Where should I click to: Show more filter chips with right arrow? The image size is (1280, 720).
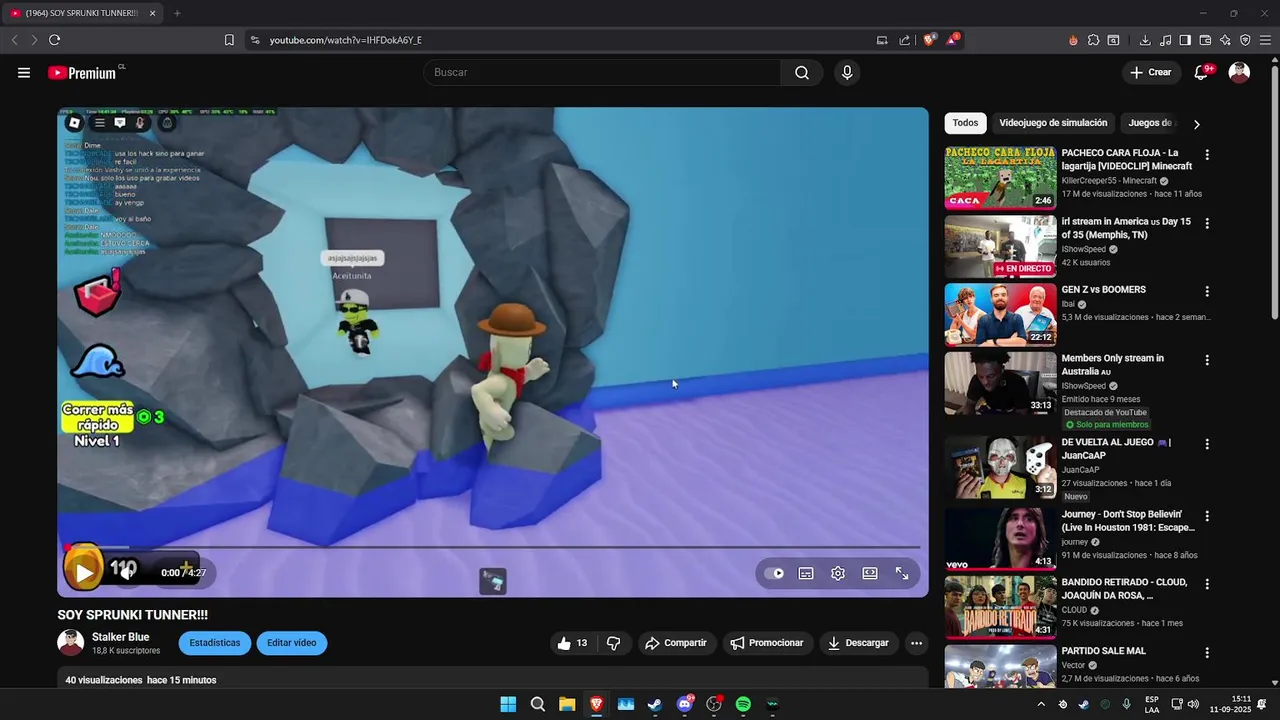coord(1196,124)
